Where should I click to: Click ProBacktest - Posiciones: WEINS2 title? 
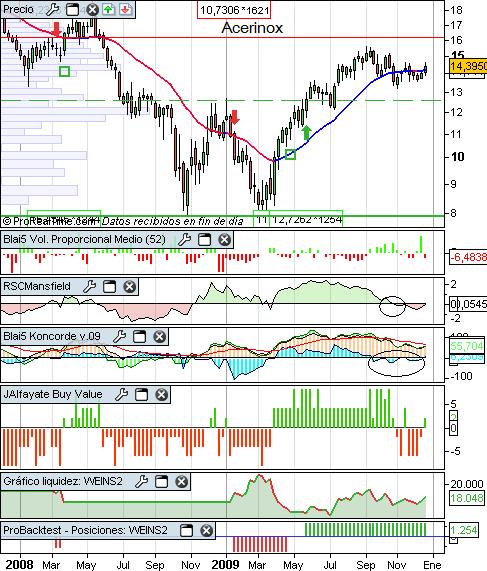tap(85, 530)
